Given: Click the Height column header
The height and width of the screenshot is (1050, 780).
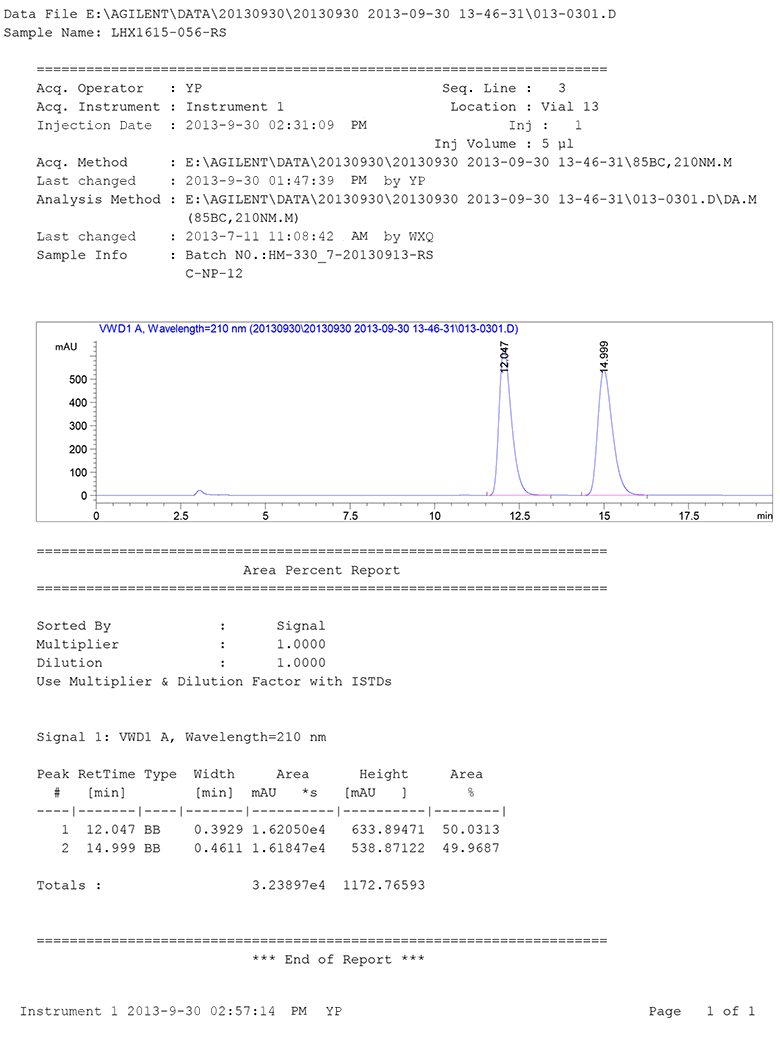Looking at the screenshot, I should 384,774.
